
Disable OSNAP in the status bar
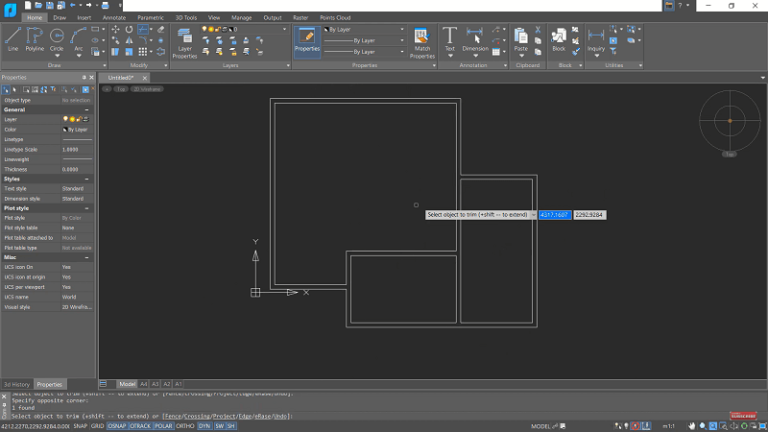pyautogui.click(x=116, y=426)
